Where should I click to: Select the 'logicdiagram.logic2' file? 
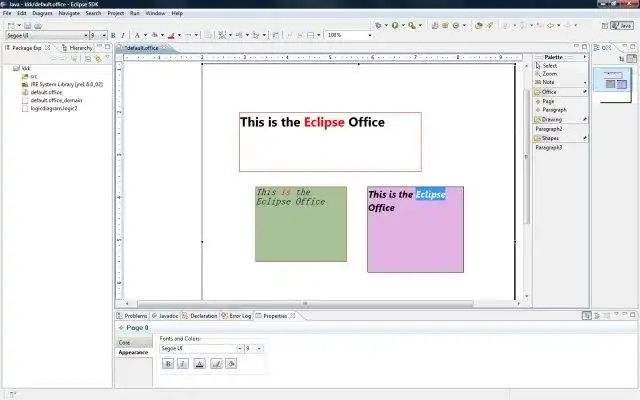49,108
